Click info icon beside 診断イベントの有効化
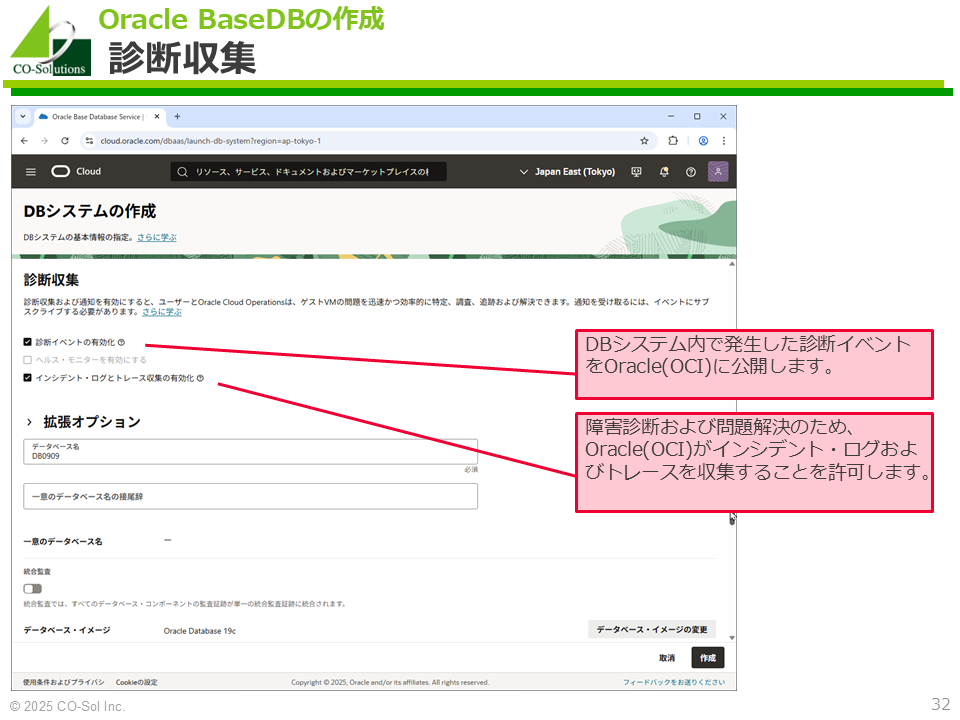The width and height of the screenshot is (960, 720). tap(121, 342)
